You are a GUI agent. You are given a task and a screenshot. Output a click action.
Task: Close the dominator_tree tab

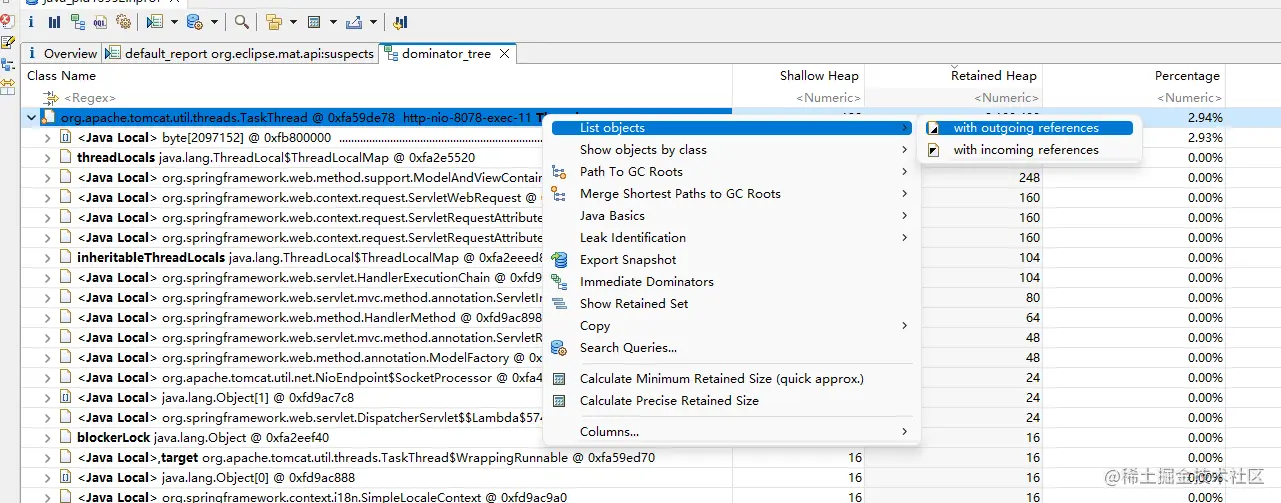(x=505, y=54)
